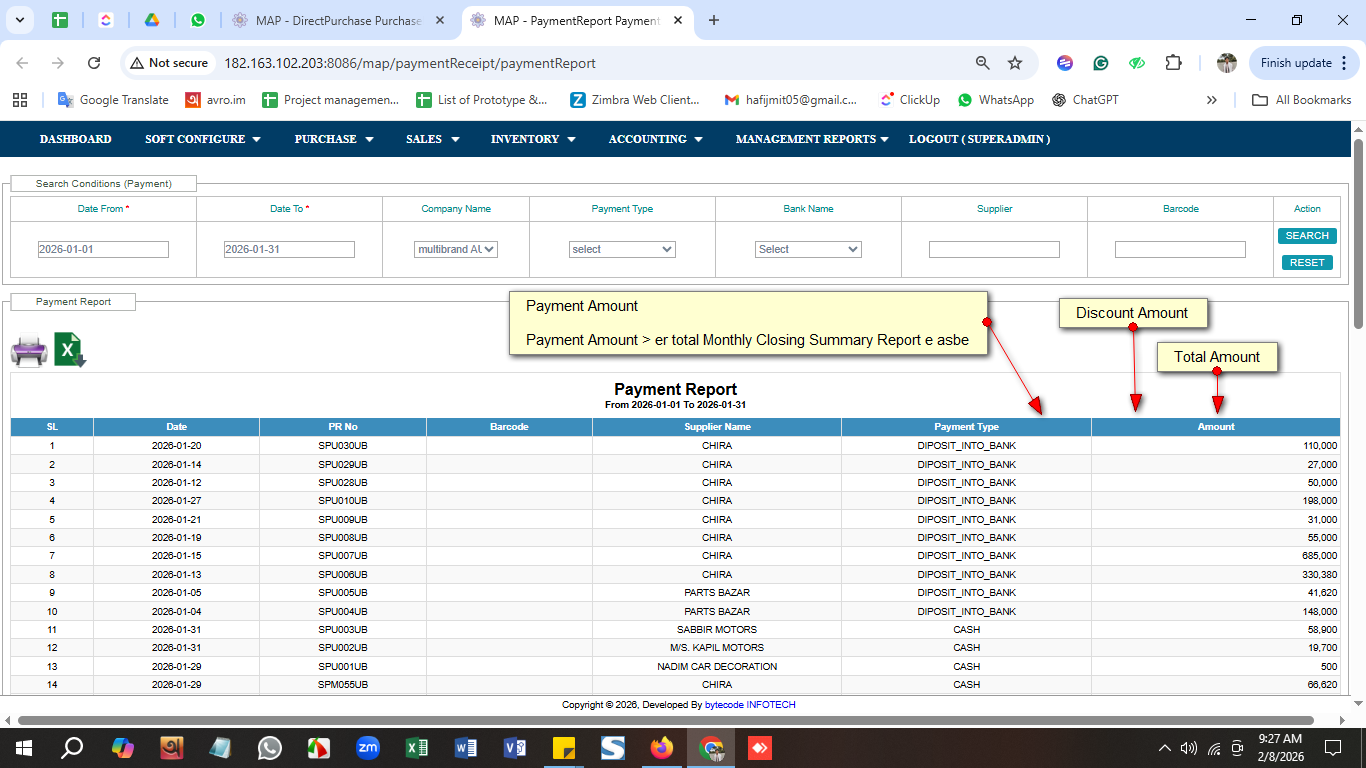Open the Company Name dropdown
The width and height of the screenshot is (1366, 768).
point(456,249)
